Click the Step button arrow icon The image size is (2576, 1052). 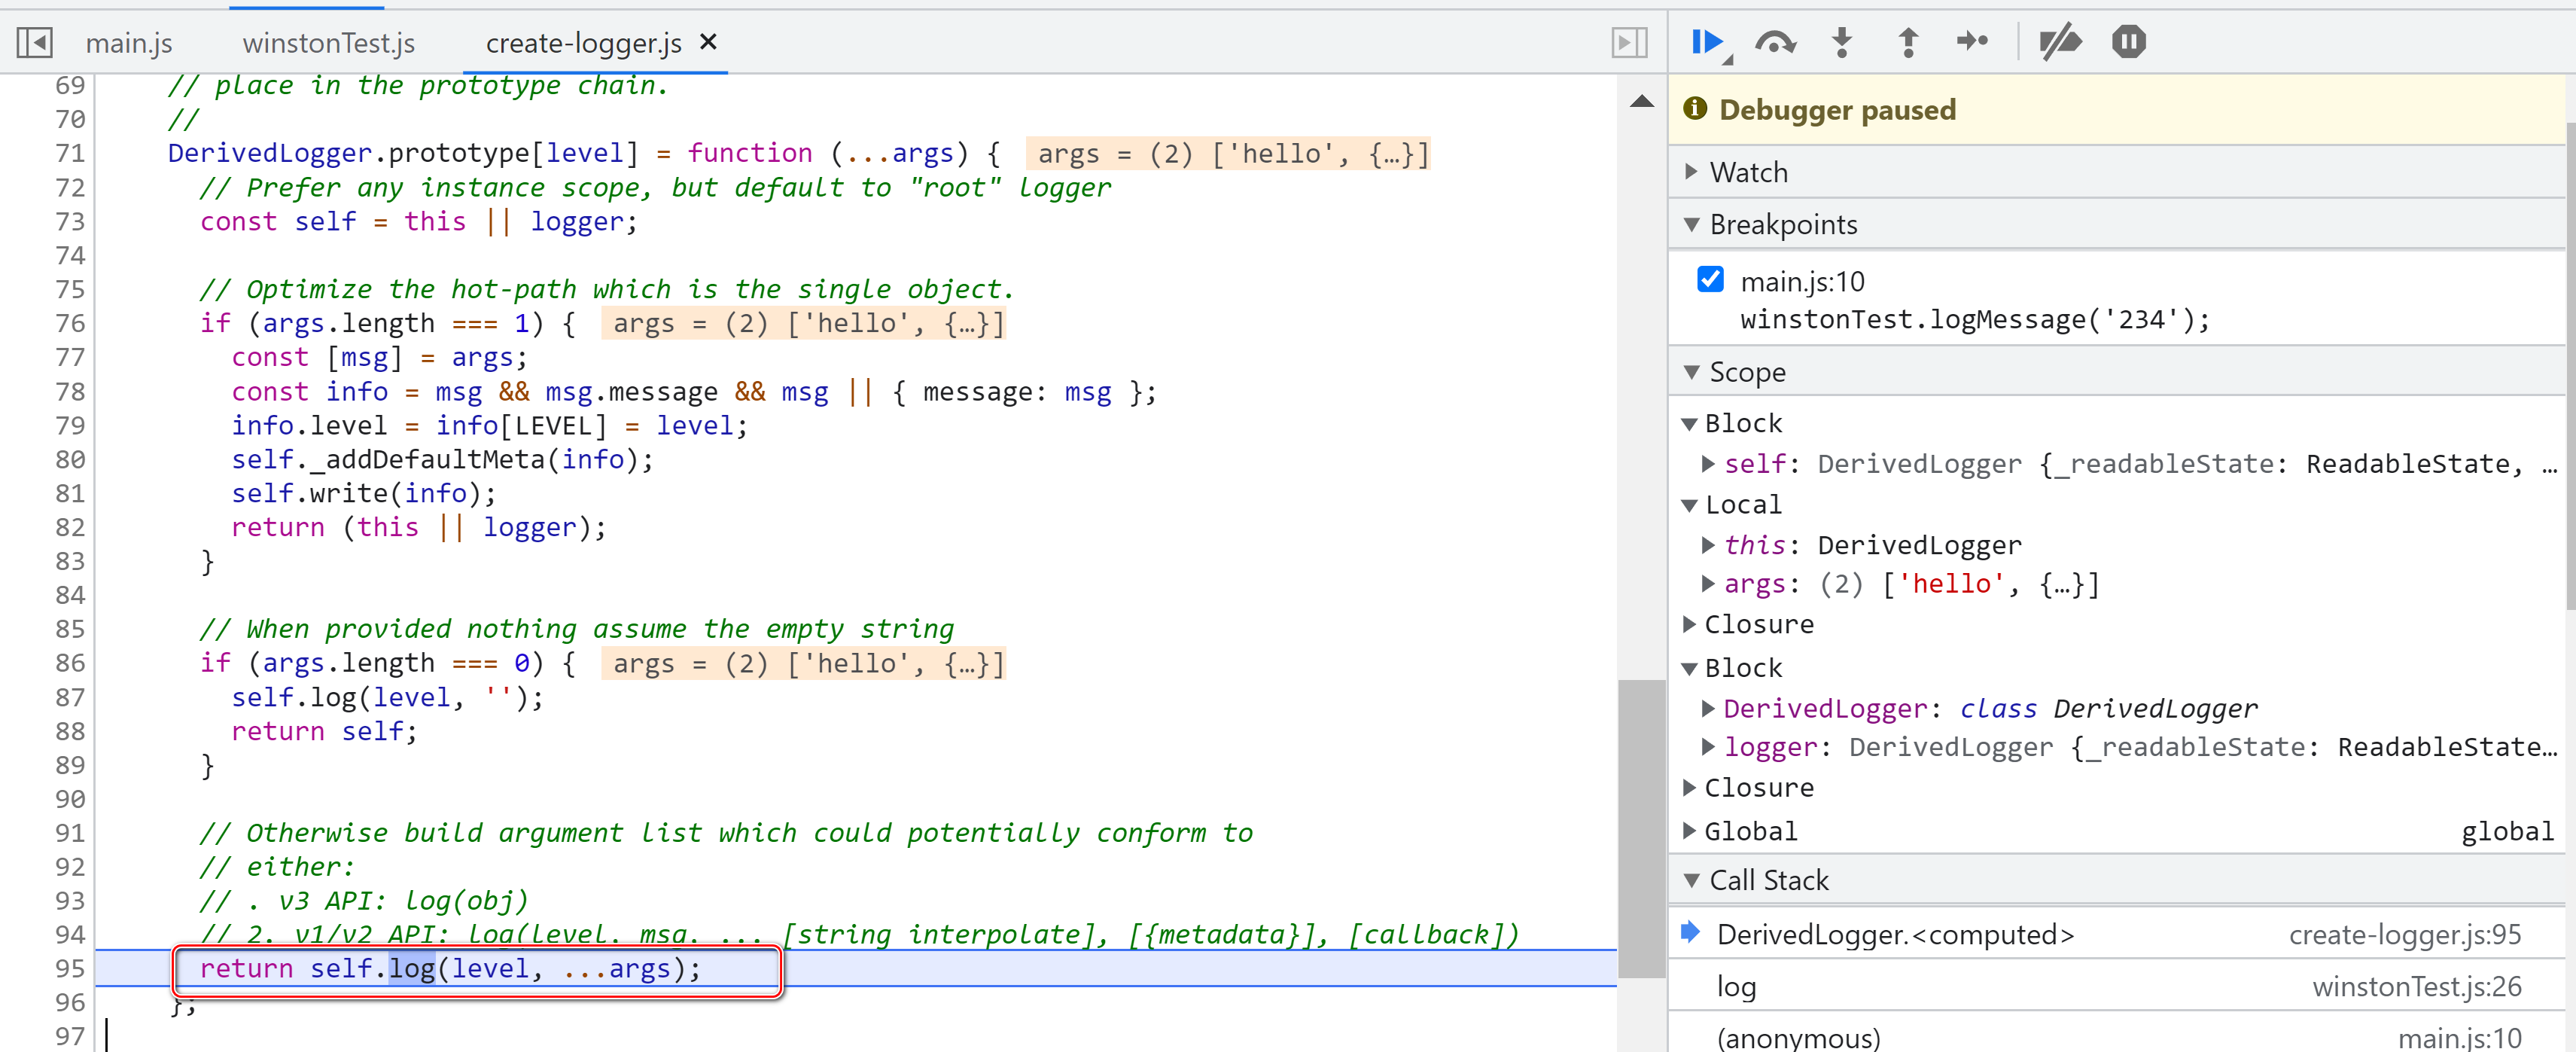click(x=1972, y=42)
